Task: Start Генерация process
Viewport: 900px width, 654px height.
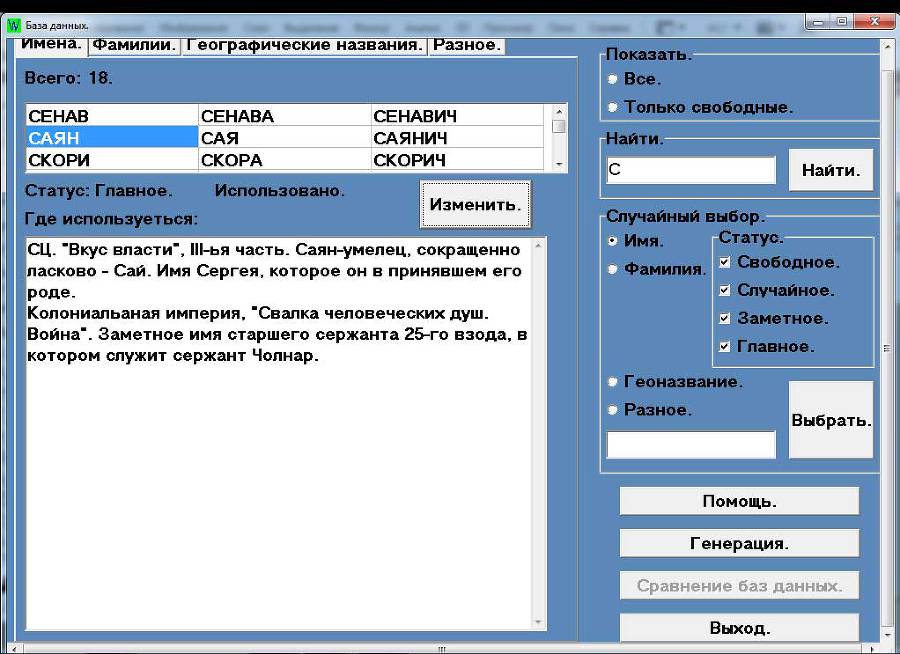Action: pyautogui.click(x=739, y=542)
